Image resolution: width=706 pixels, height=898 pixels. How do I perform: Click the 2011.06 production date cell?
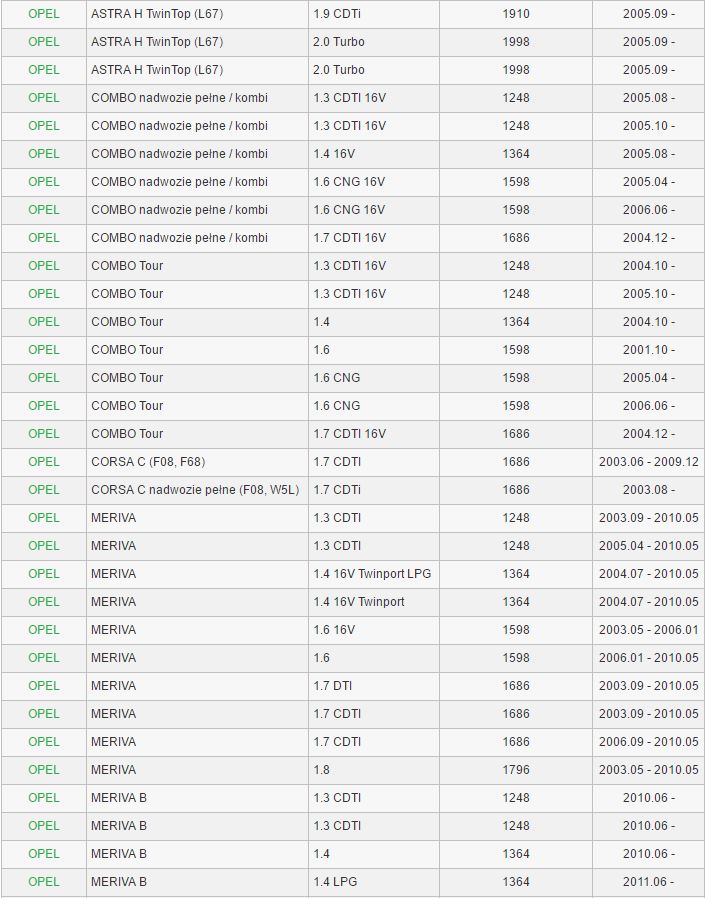tap(648, 882)
